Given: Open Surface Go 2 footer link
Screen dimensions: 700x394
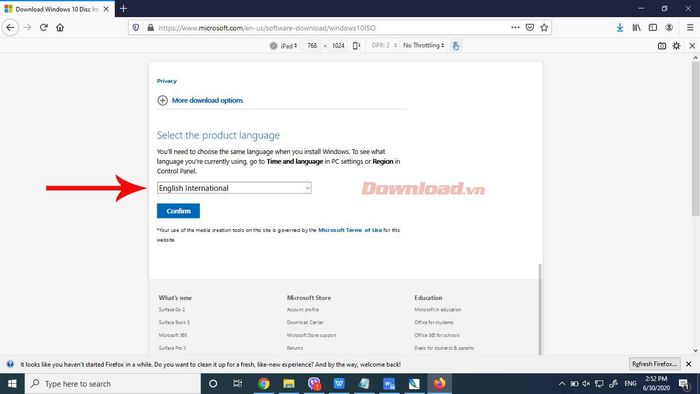Looking at the screenshot, I should (172, 310).
